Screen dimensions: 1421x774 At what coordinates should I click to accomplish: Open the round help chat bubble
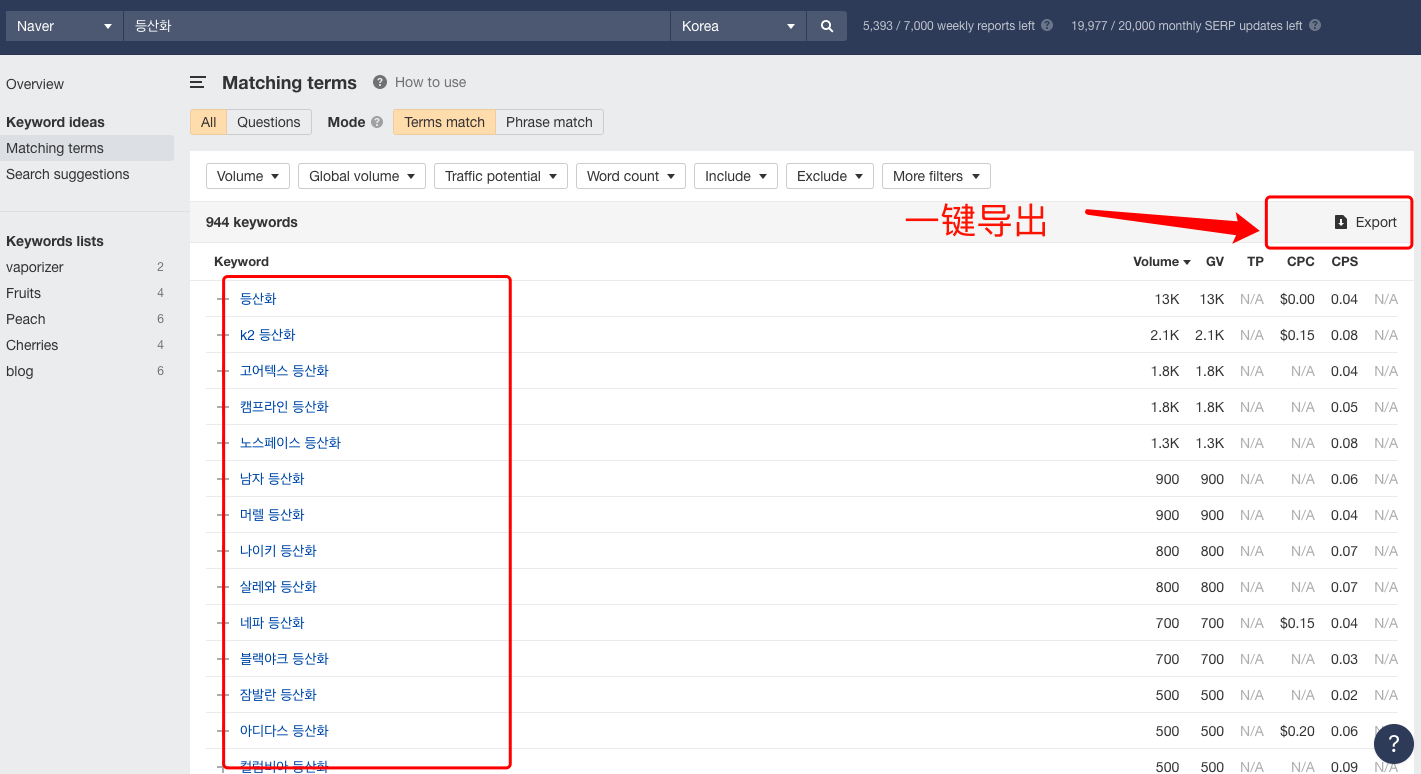click(x=1394, y=744)
